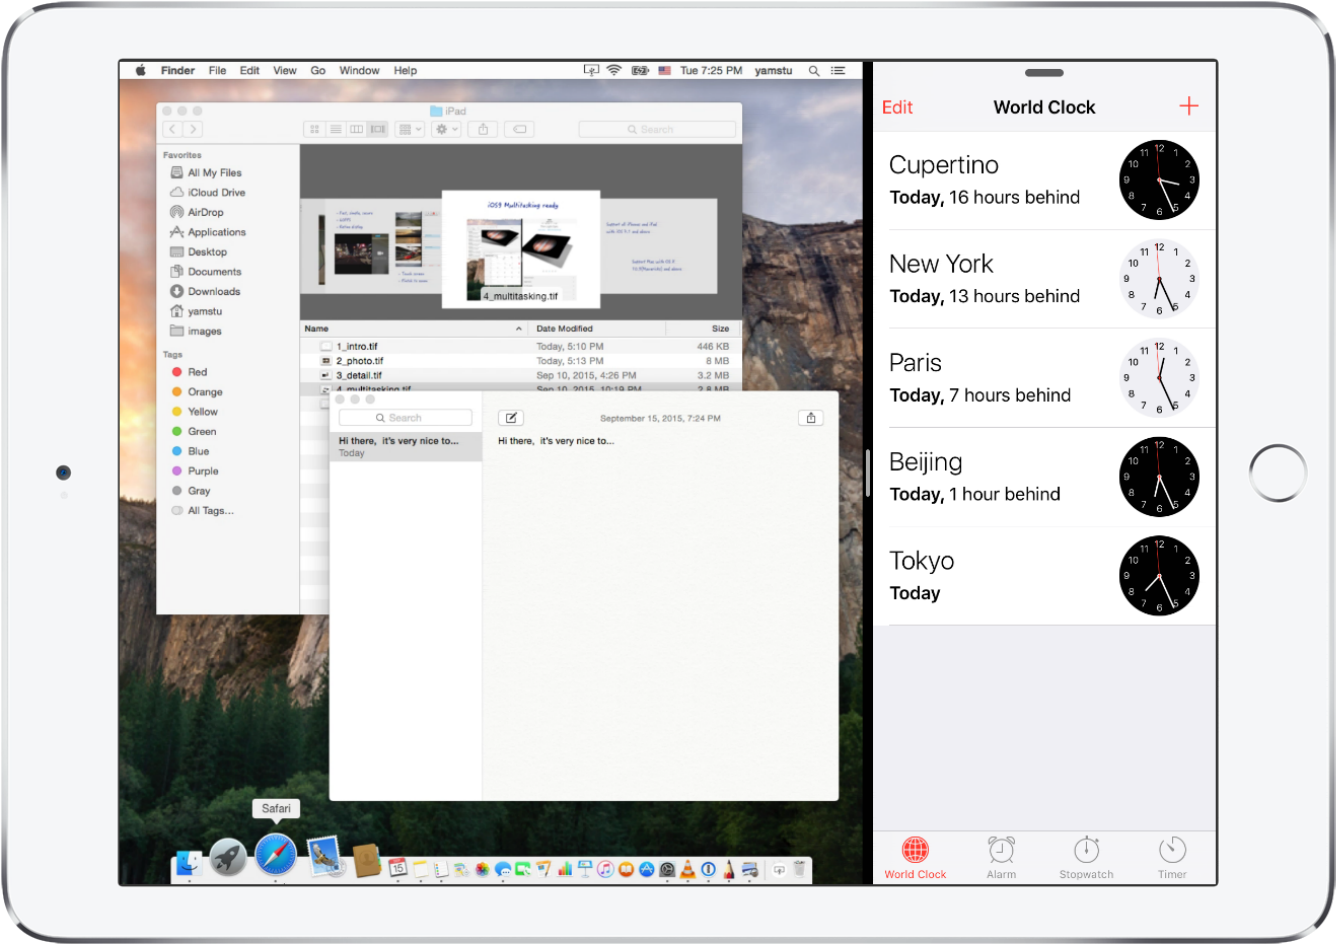Switch Finder to Cover Flow view
The width and height of the screenshot is (1336, 944).
click(x=377, y=129)
